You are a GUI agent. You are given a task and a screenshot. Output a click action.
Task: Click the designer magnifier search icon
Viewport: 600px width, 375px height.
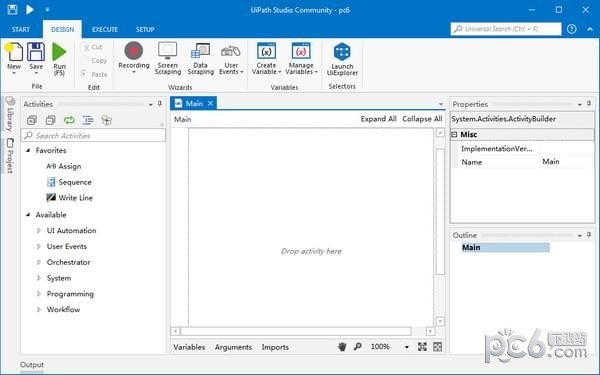(x=357, y=347)
